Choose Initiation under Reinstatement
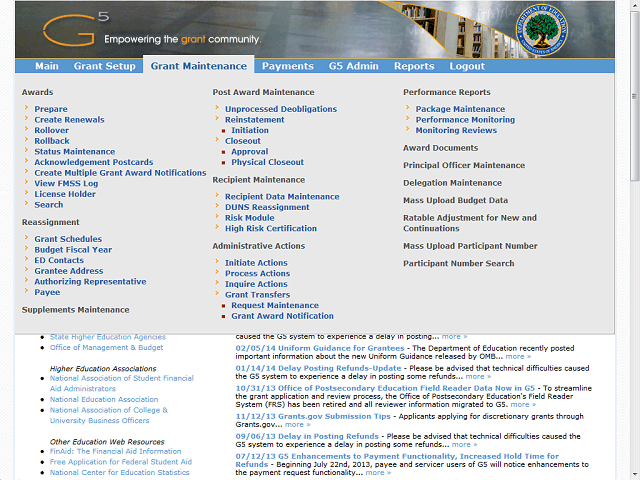640x480 pixels. pos(250,130)
